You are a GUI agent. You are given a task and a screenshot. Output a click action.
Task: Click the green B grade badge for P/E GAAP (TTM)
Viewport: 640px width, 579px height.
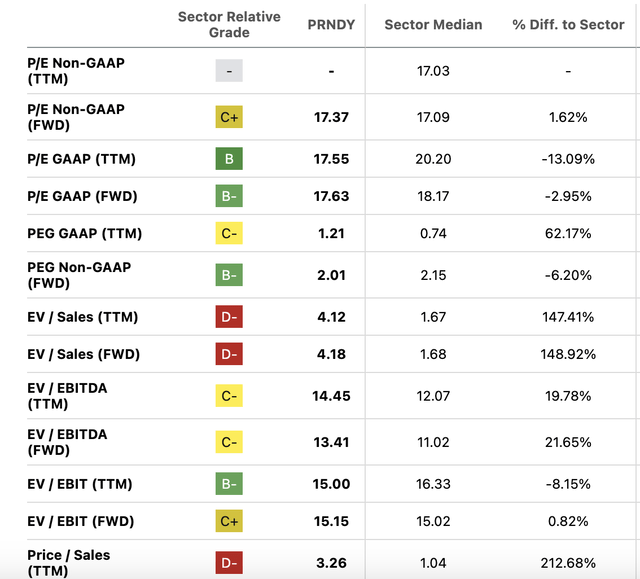point(229,159)
